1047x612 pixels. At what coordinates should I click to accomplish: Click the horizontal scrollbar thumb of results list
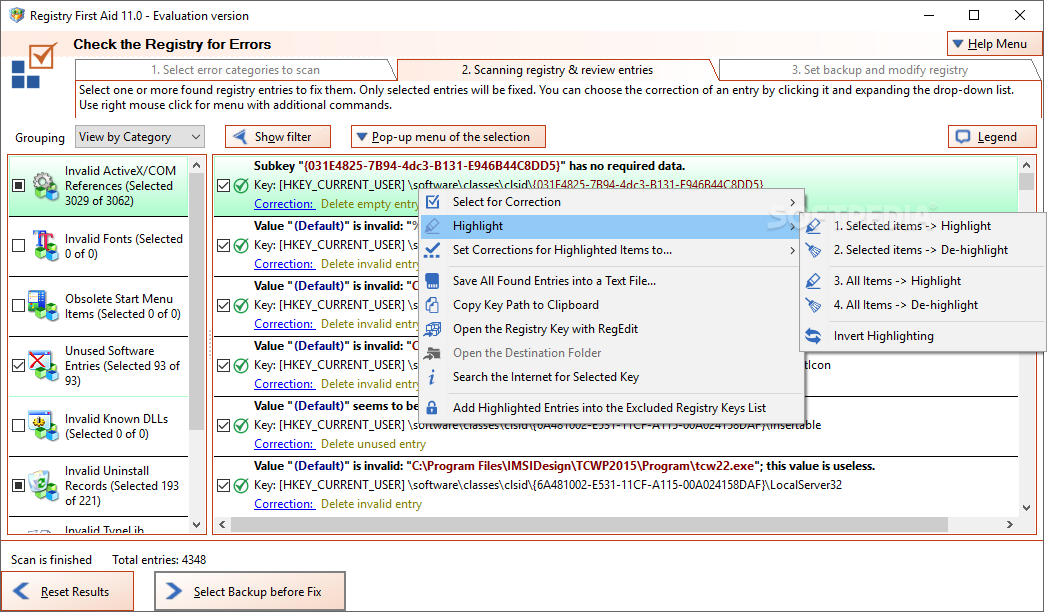(589, 525)
